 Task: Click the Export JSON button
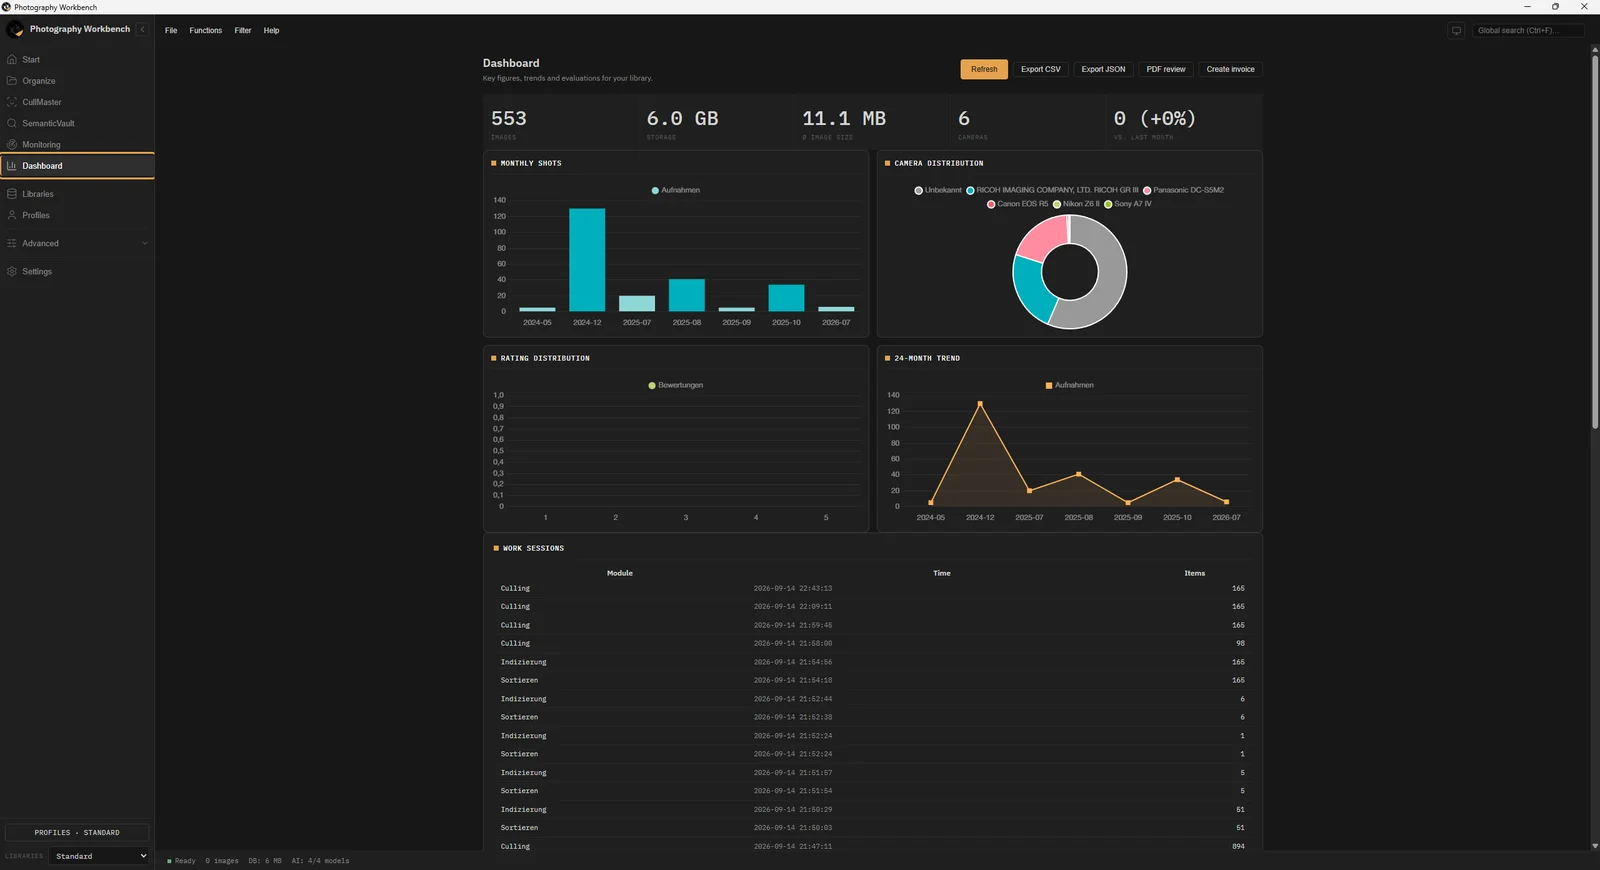[x=1103, y=69]
